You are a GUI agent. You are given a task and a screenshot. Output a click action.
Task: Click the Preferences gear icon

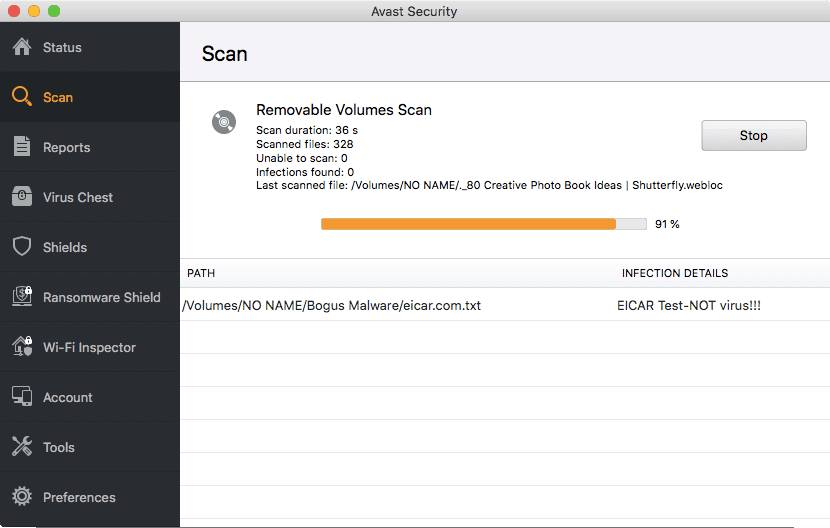(x=22, y=496)
